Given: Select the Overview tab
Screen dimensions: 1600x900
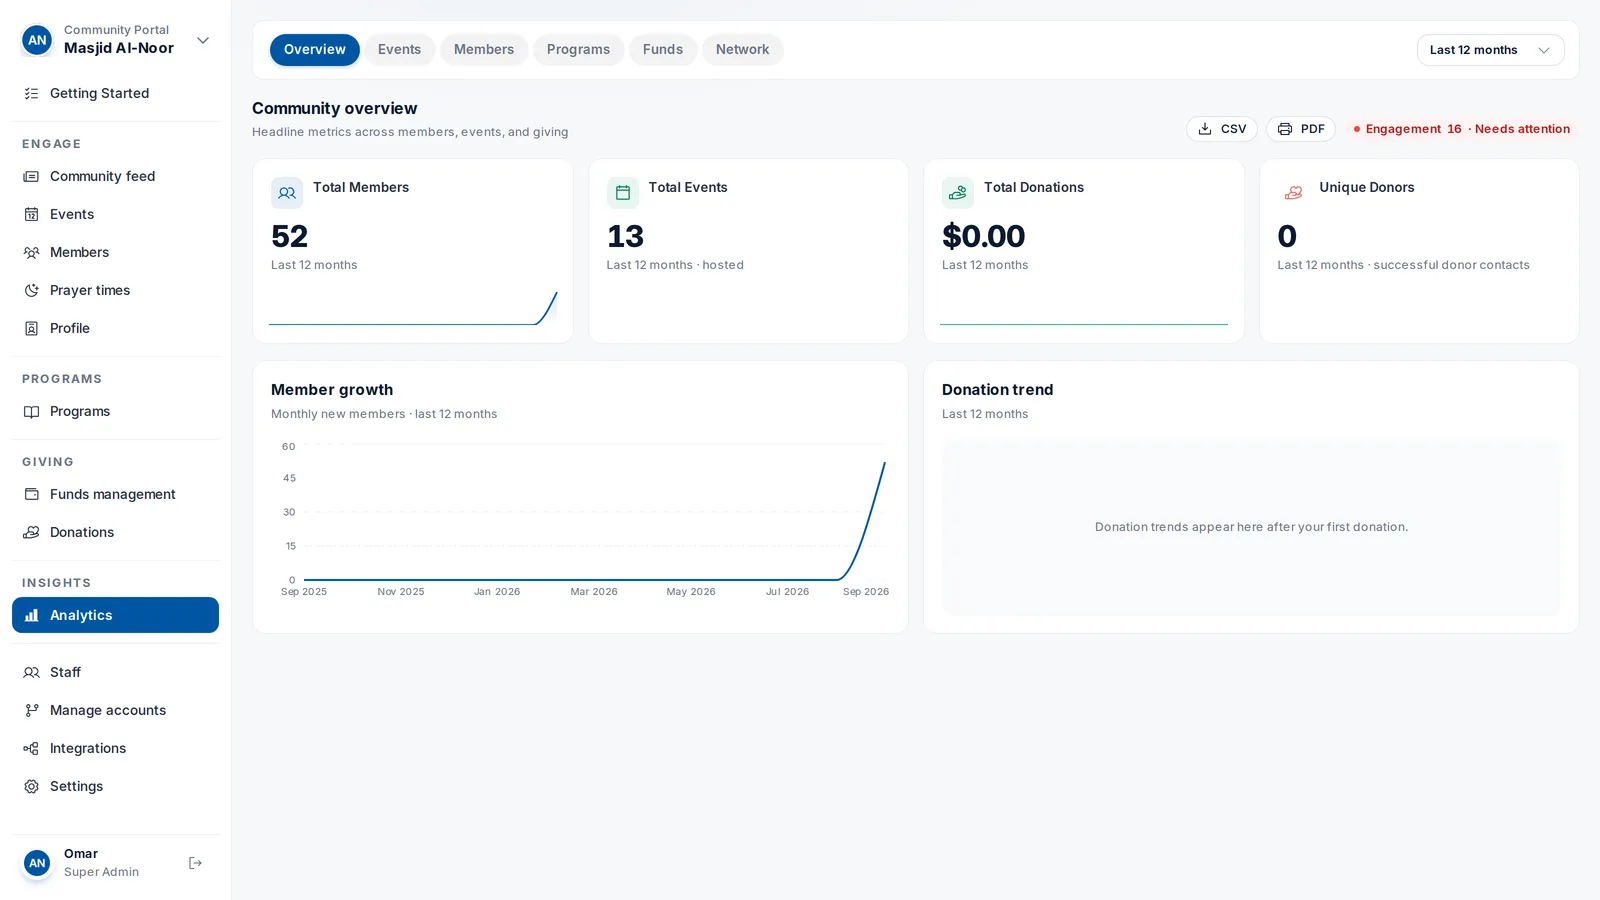Looking at the screenshot, I should click(x=314, y=49).
